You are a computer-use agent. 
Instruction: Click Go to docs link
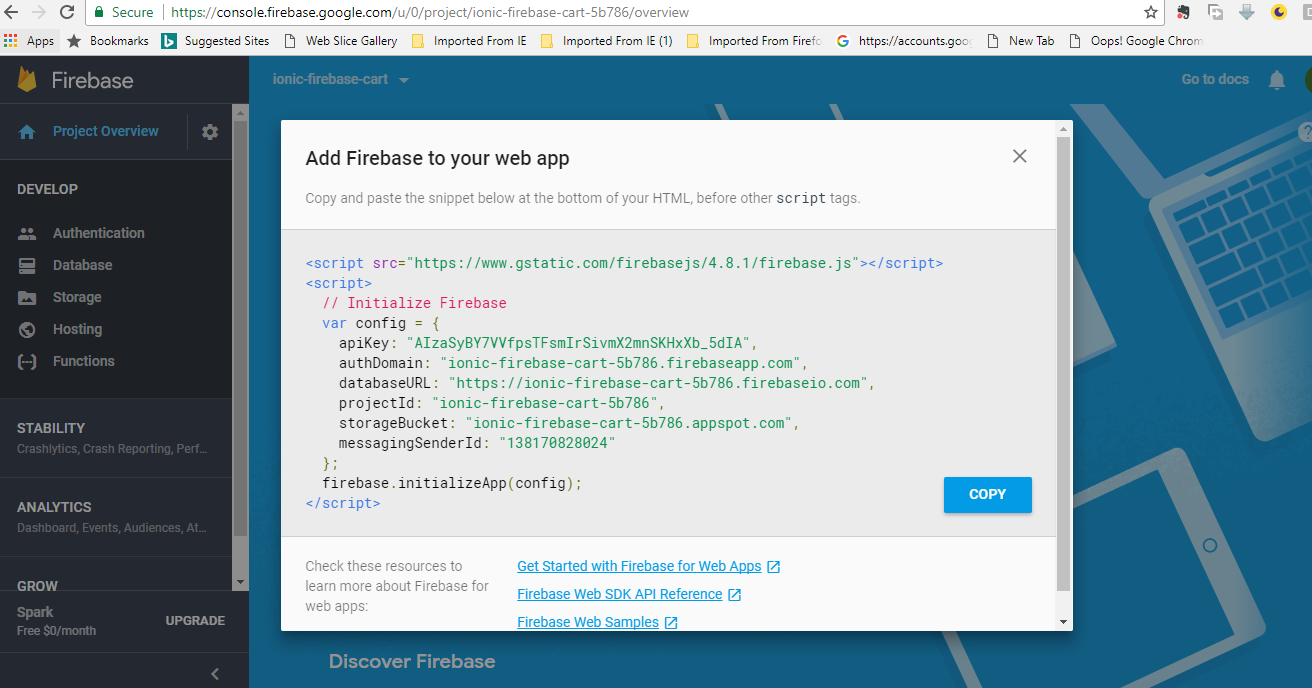[x=1215, y=80]
